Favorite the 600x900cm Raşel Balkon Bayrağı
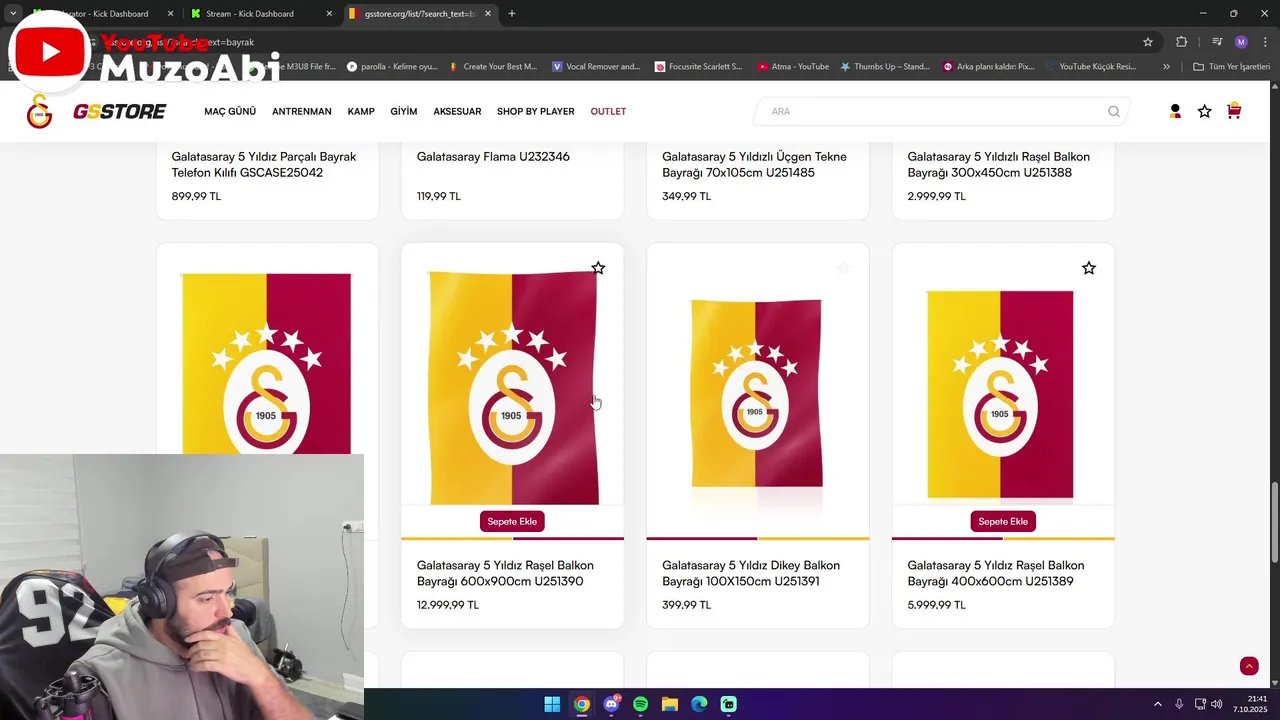 598,268
